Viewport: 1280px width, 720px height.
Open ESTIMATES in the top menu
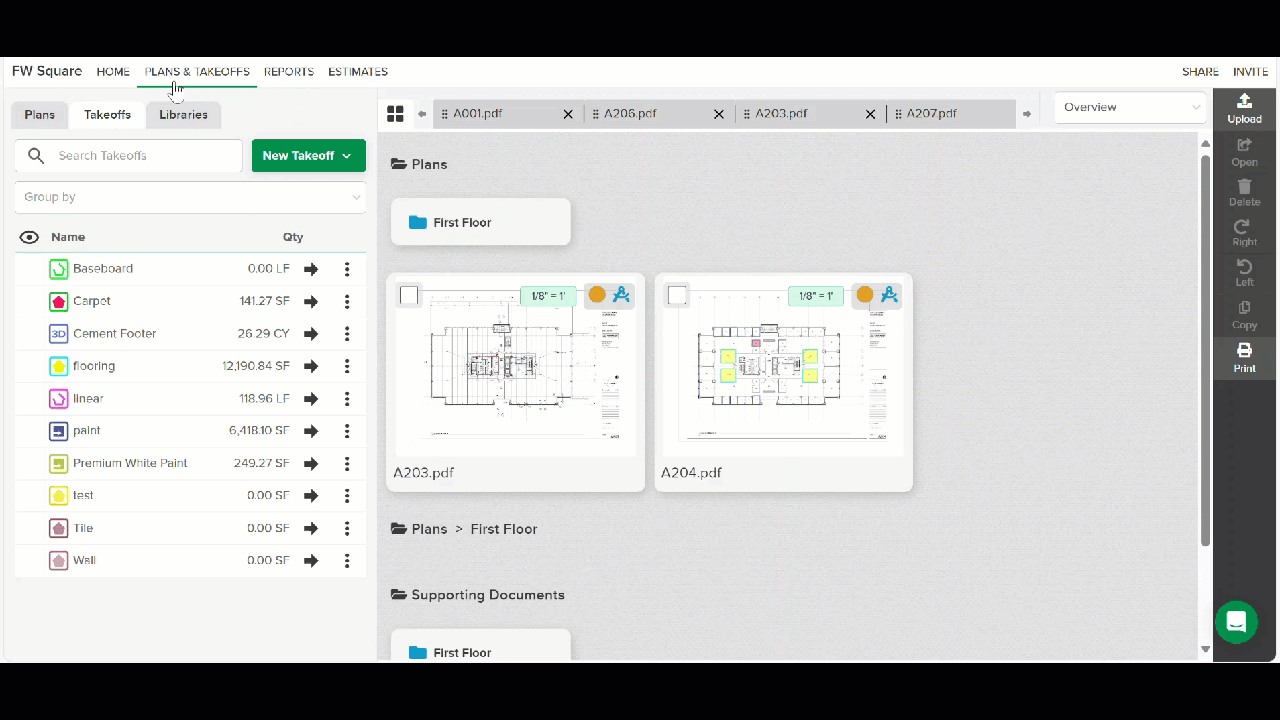click(x=358, y=72)
